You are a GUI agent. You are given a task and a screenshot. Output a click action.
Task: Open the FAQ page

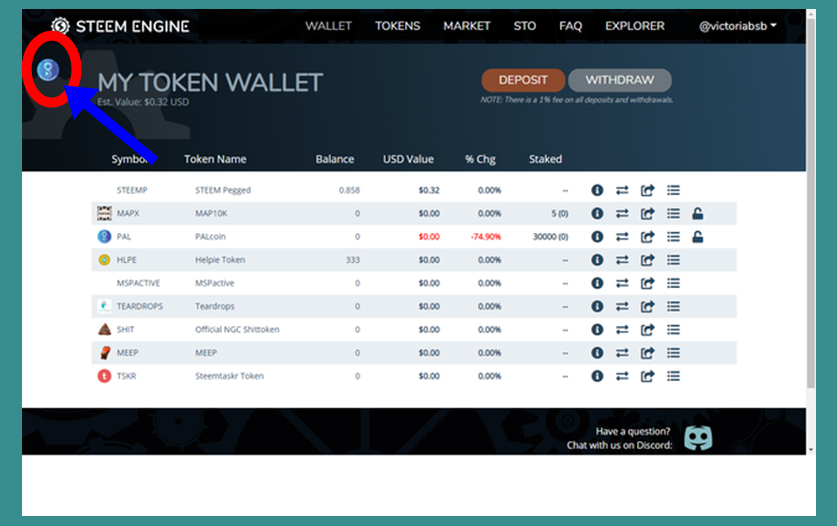tap(571, 26)
